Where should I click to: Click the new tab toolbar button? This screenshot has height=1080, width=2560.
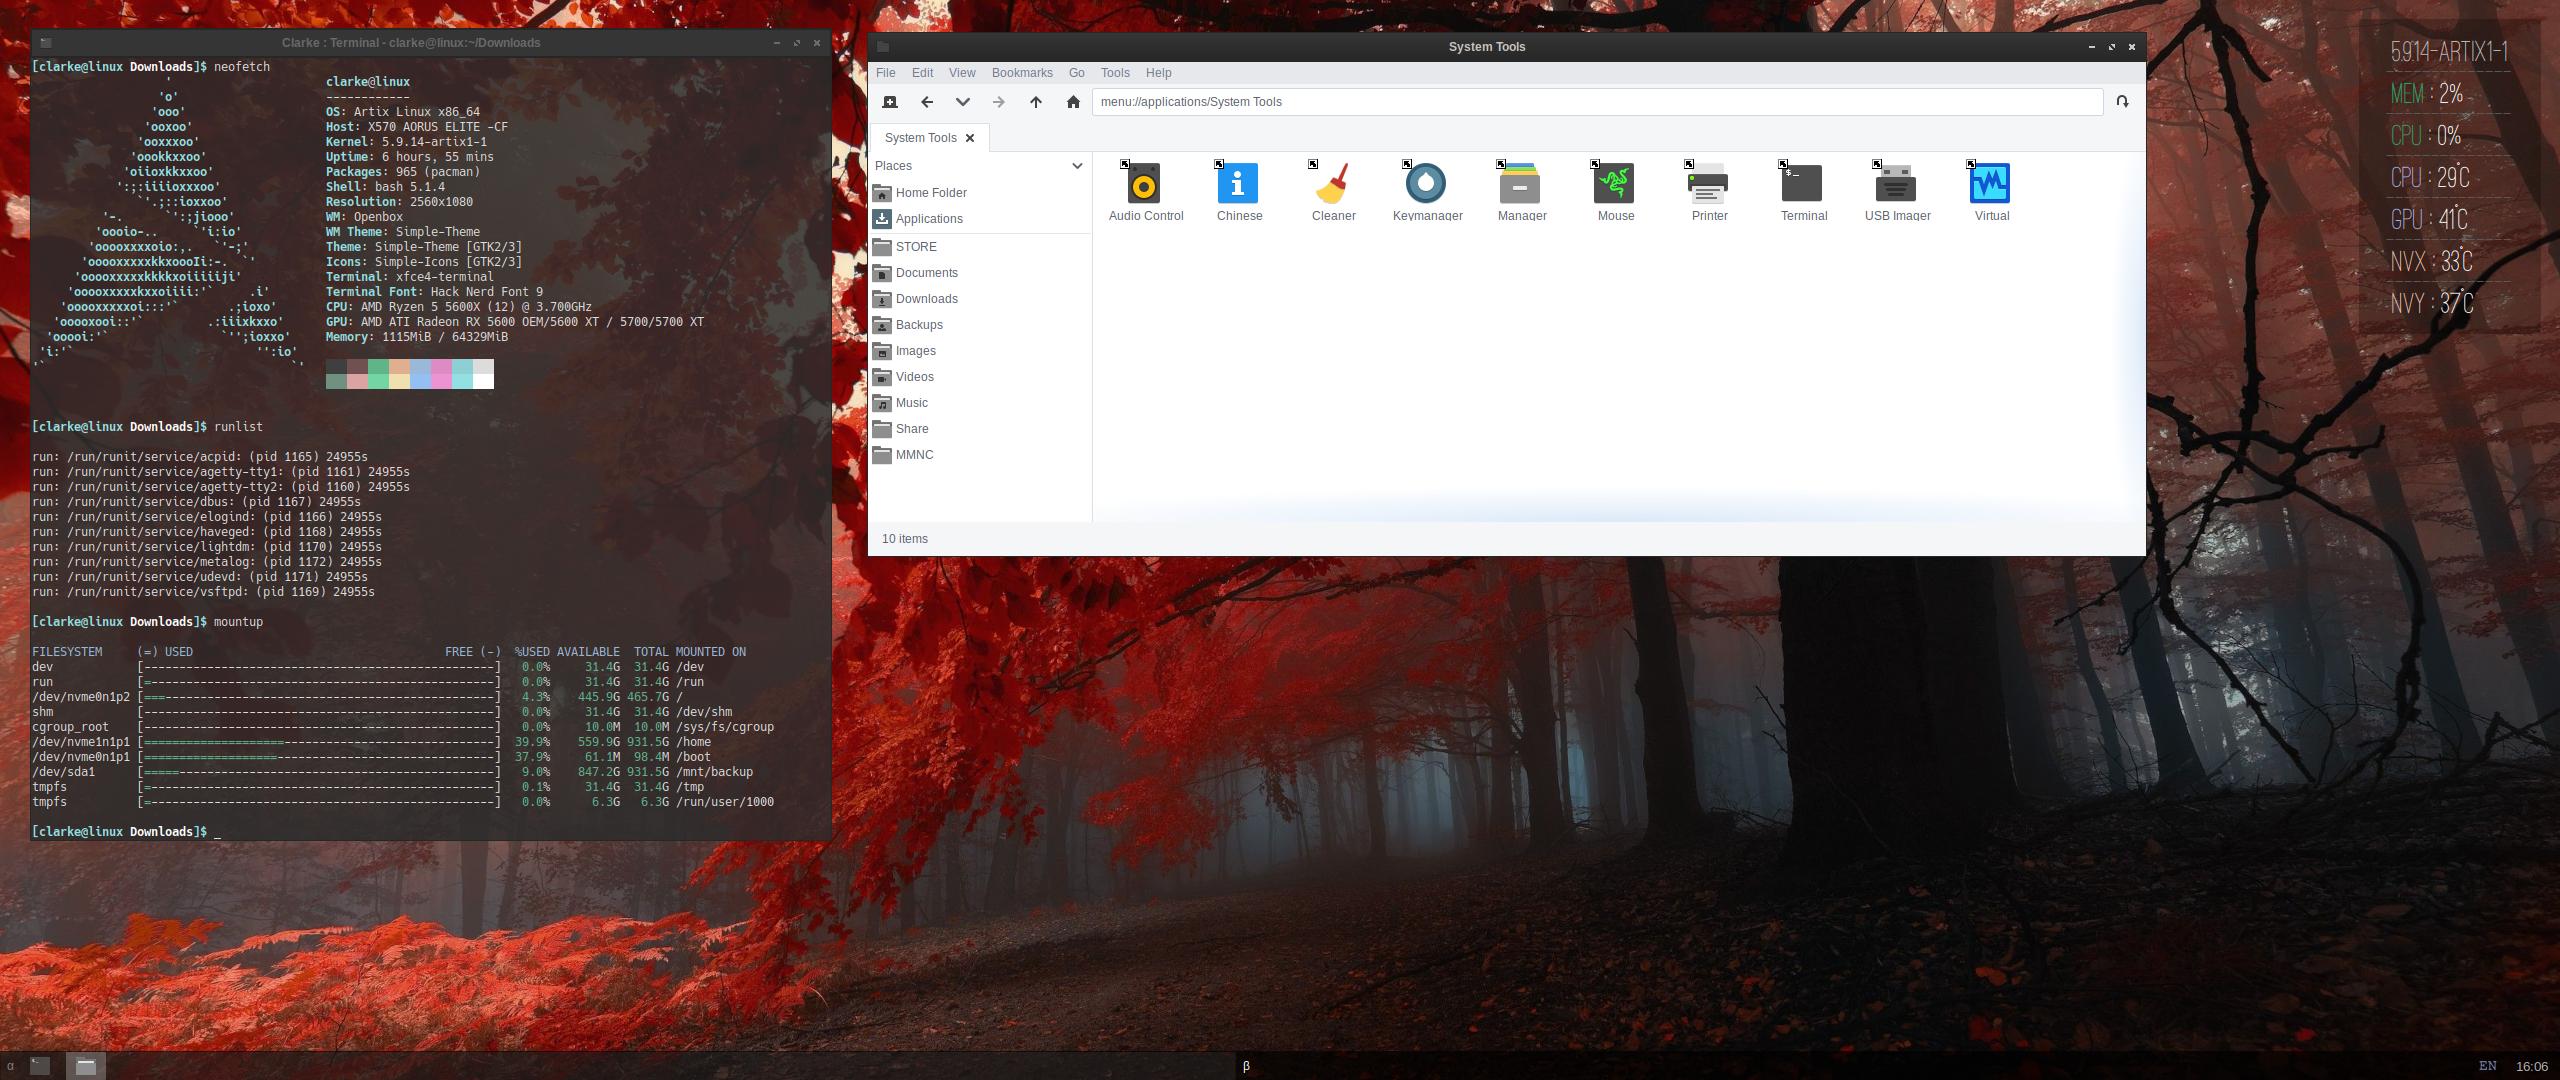[890, 102]
